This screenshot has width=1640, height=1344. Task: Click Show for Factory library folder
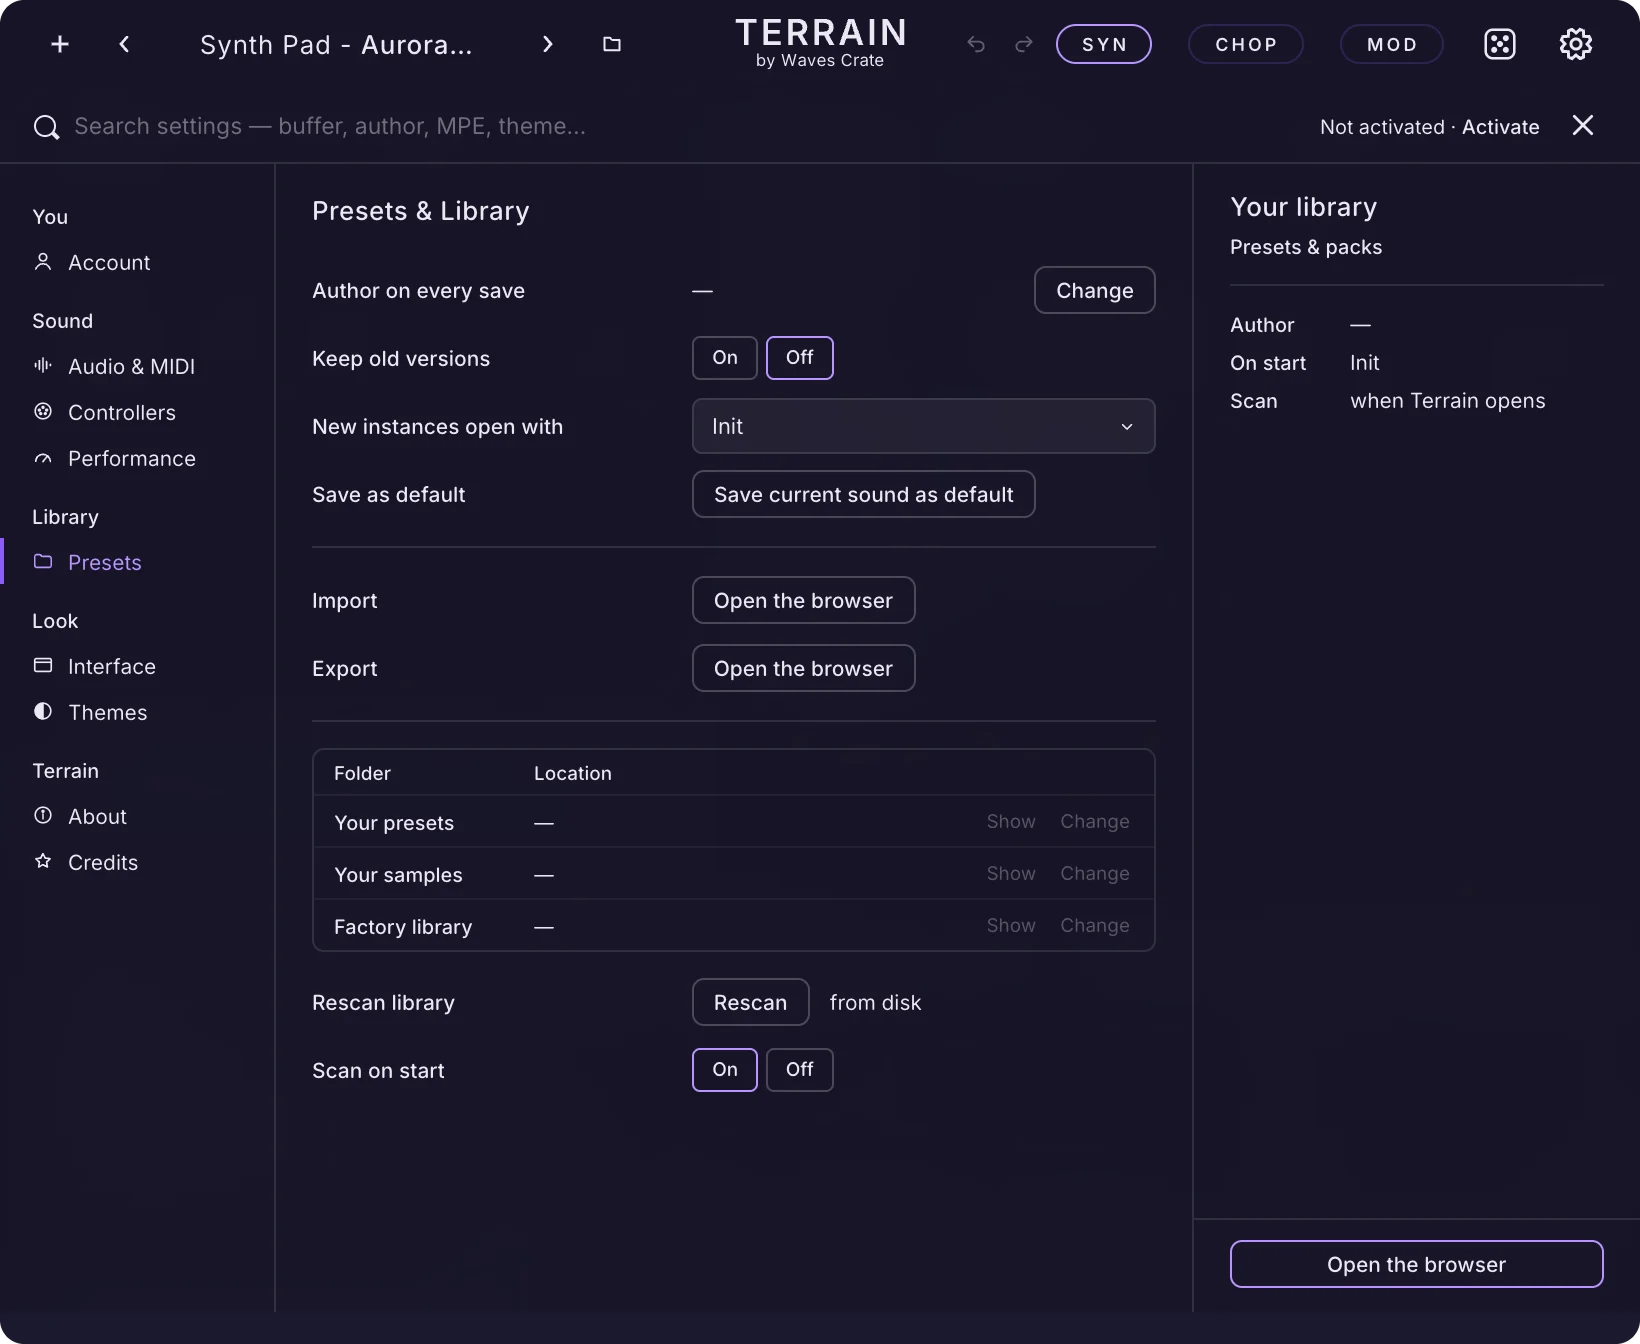1011,925
